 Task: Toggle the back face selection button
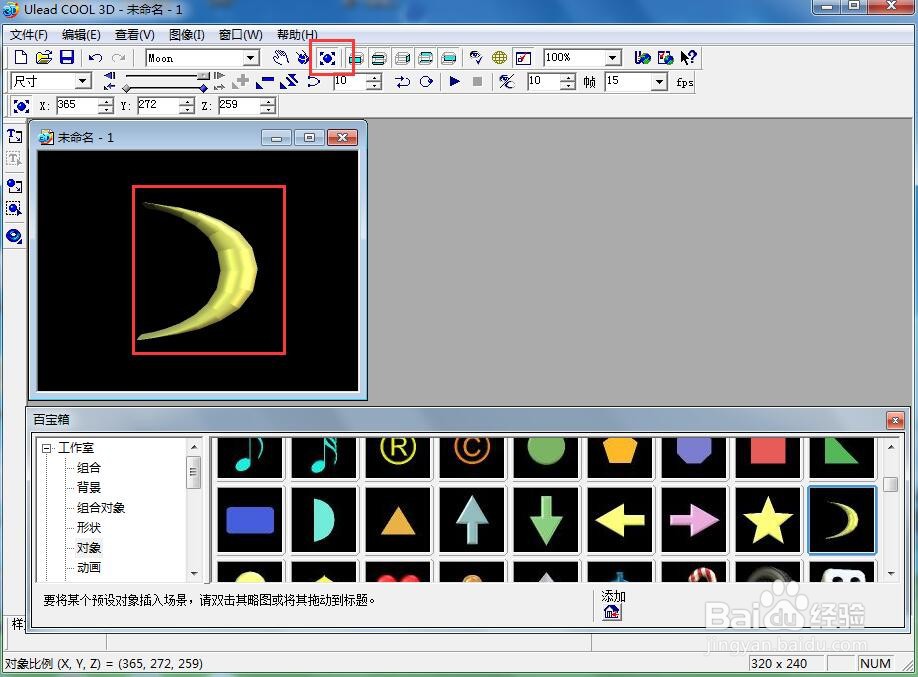pyautogui.click(x=449, y=57)
